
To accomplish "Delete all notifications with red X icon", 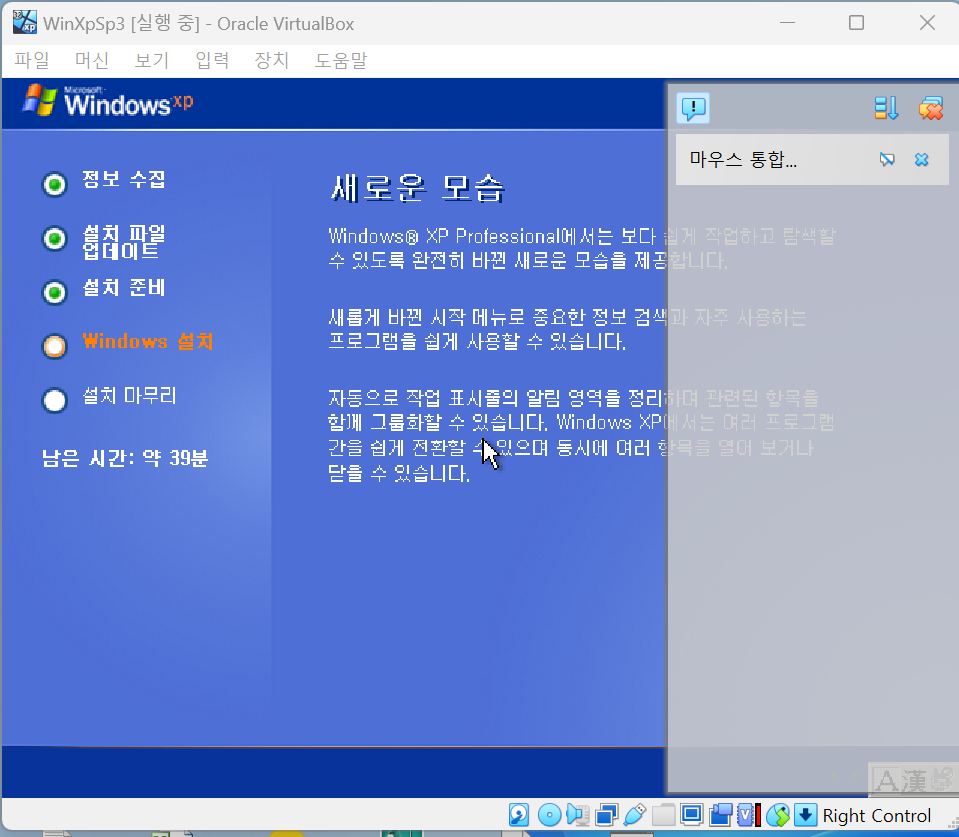I will coord(930,108).
